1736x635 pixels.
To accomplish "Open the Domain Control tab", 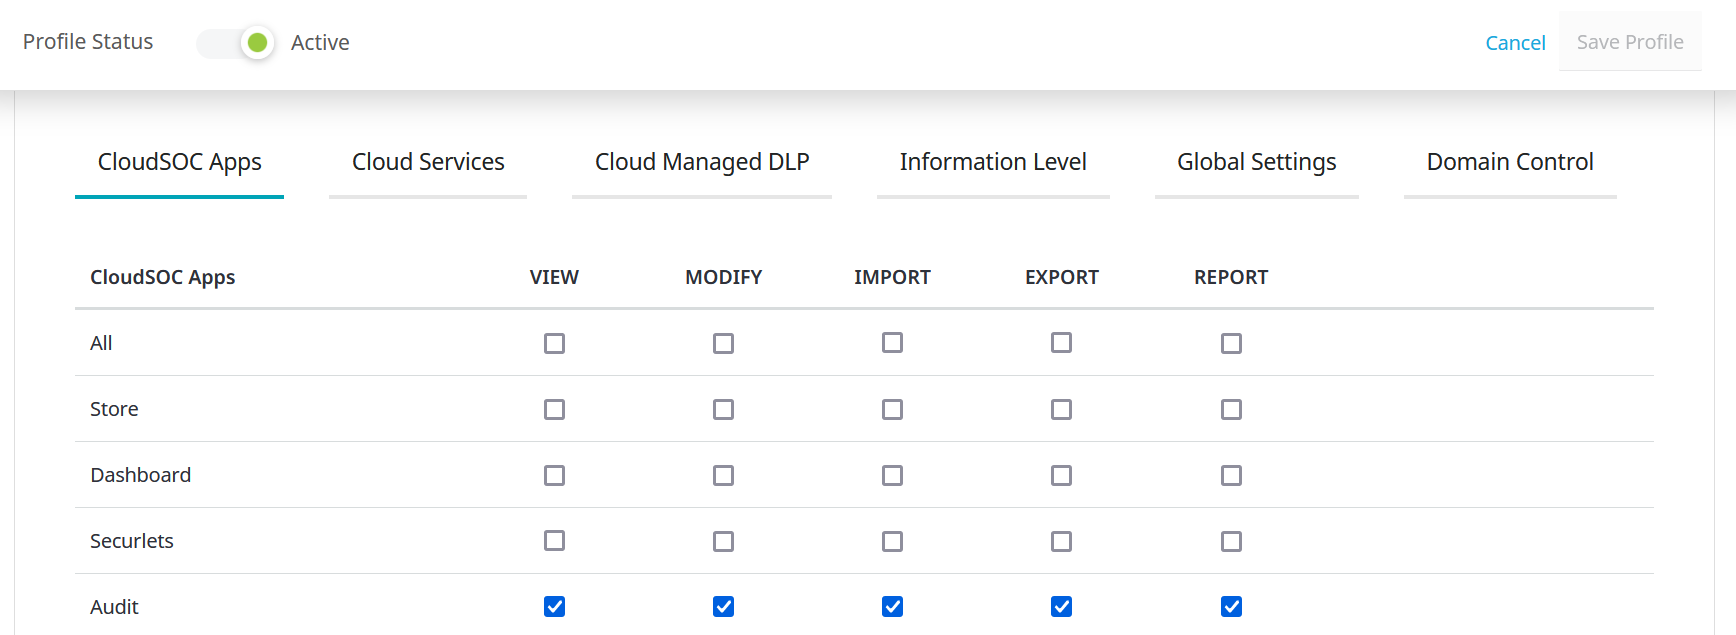I will pos(1509,162).
